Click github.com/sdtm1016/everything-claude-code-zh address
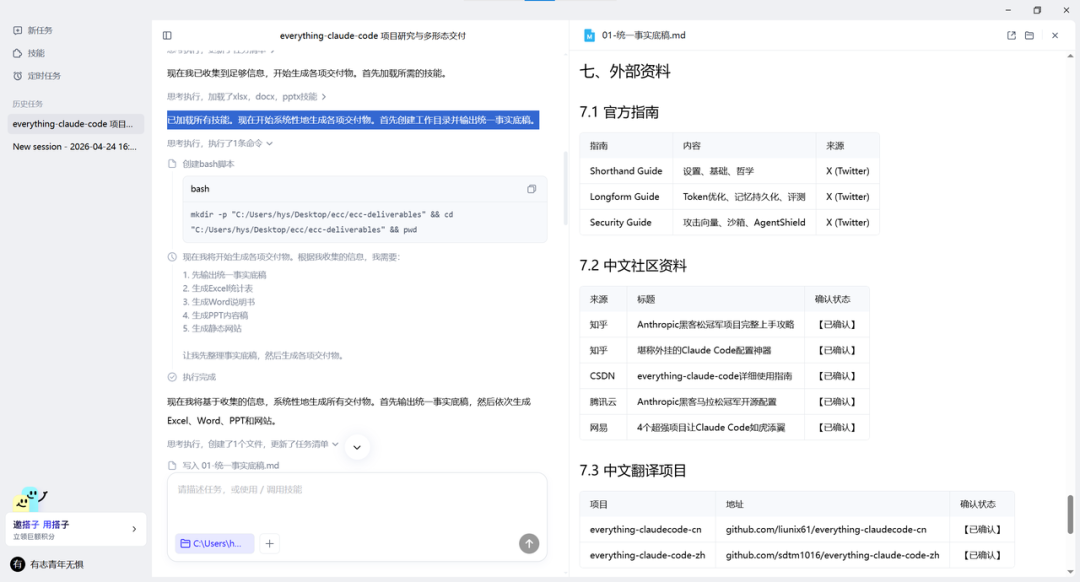Image resolution: width=1080 pixels, height=582 pixels. pyautogui.click(x=832, y=555)
